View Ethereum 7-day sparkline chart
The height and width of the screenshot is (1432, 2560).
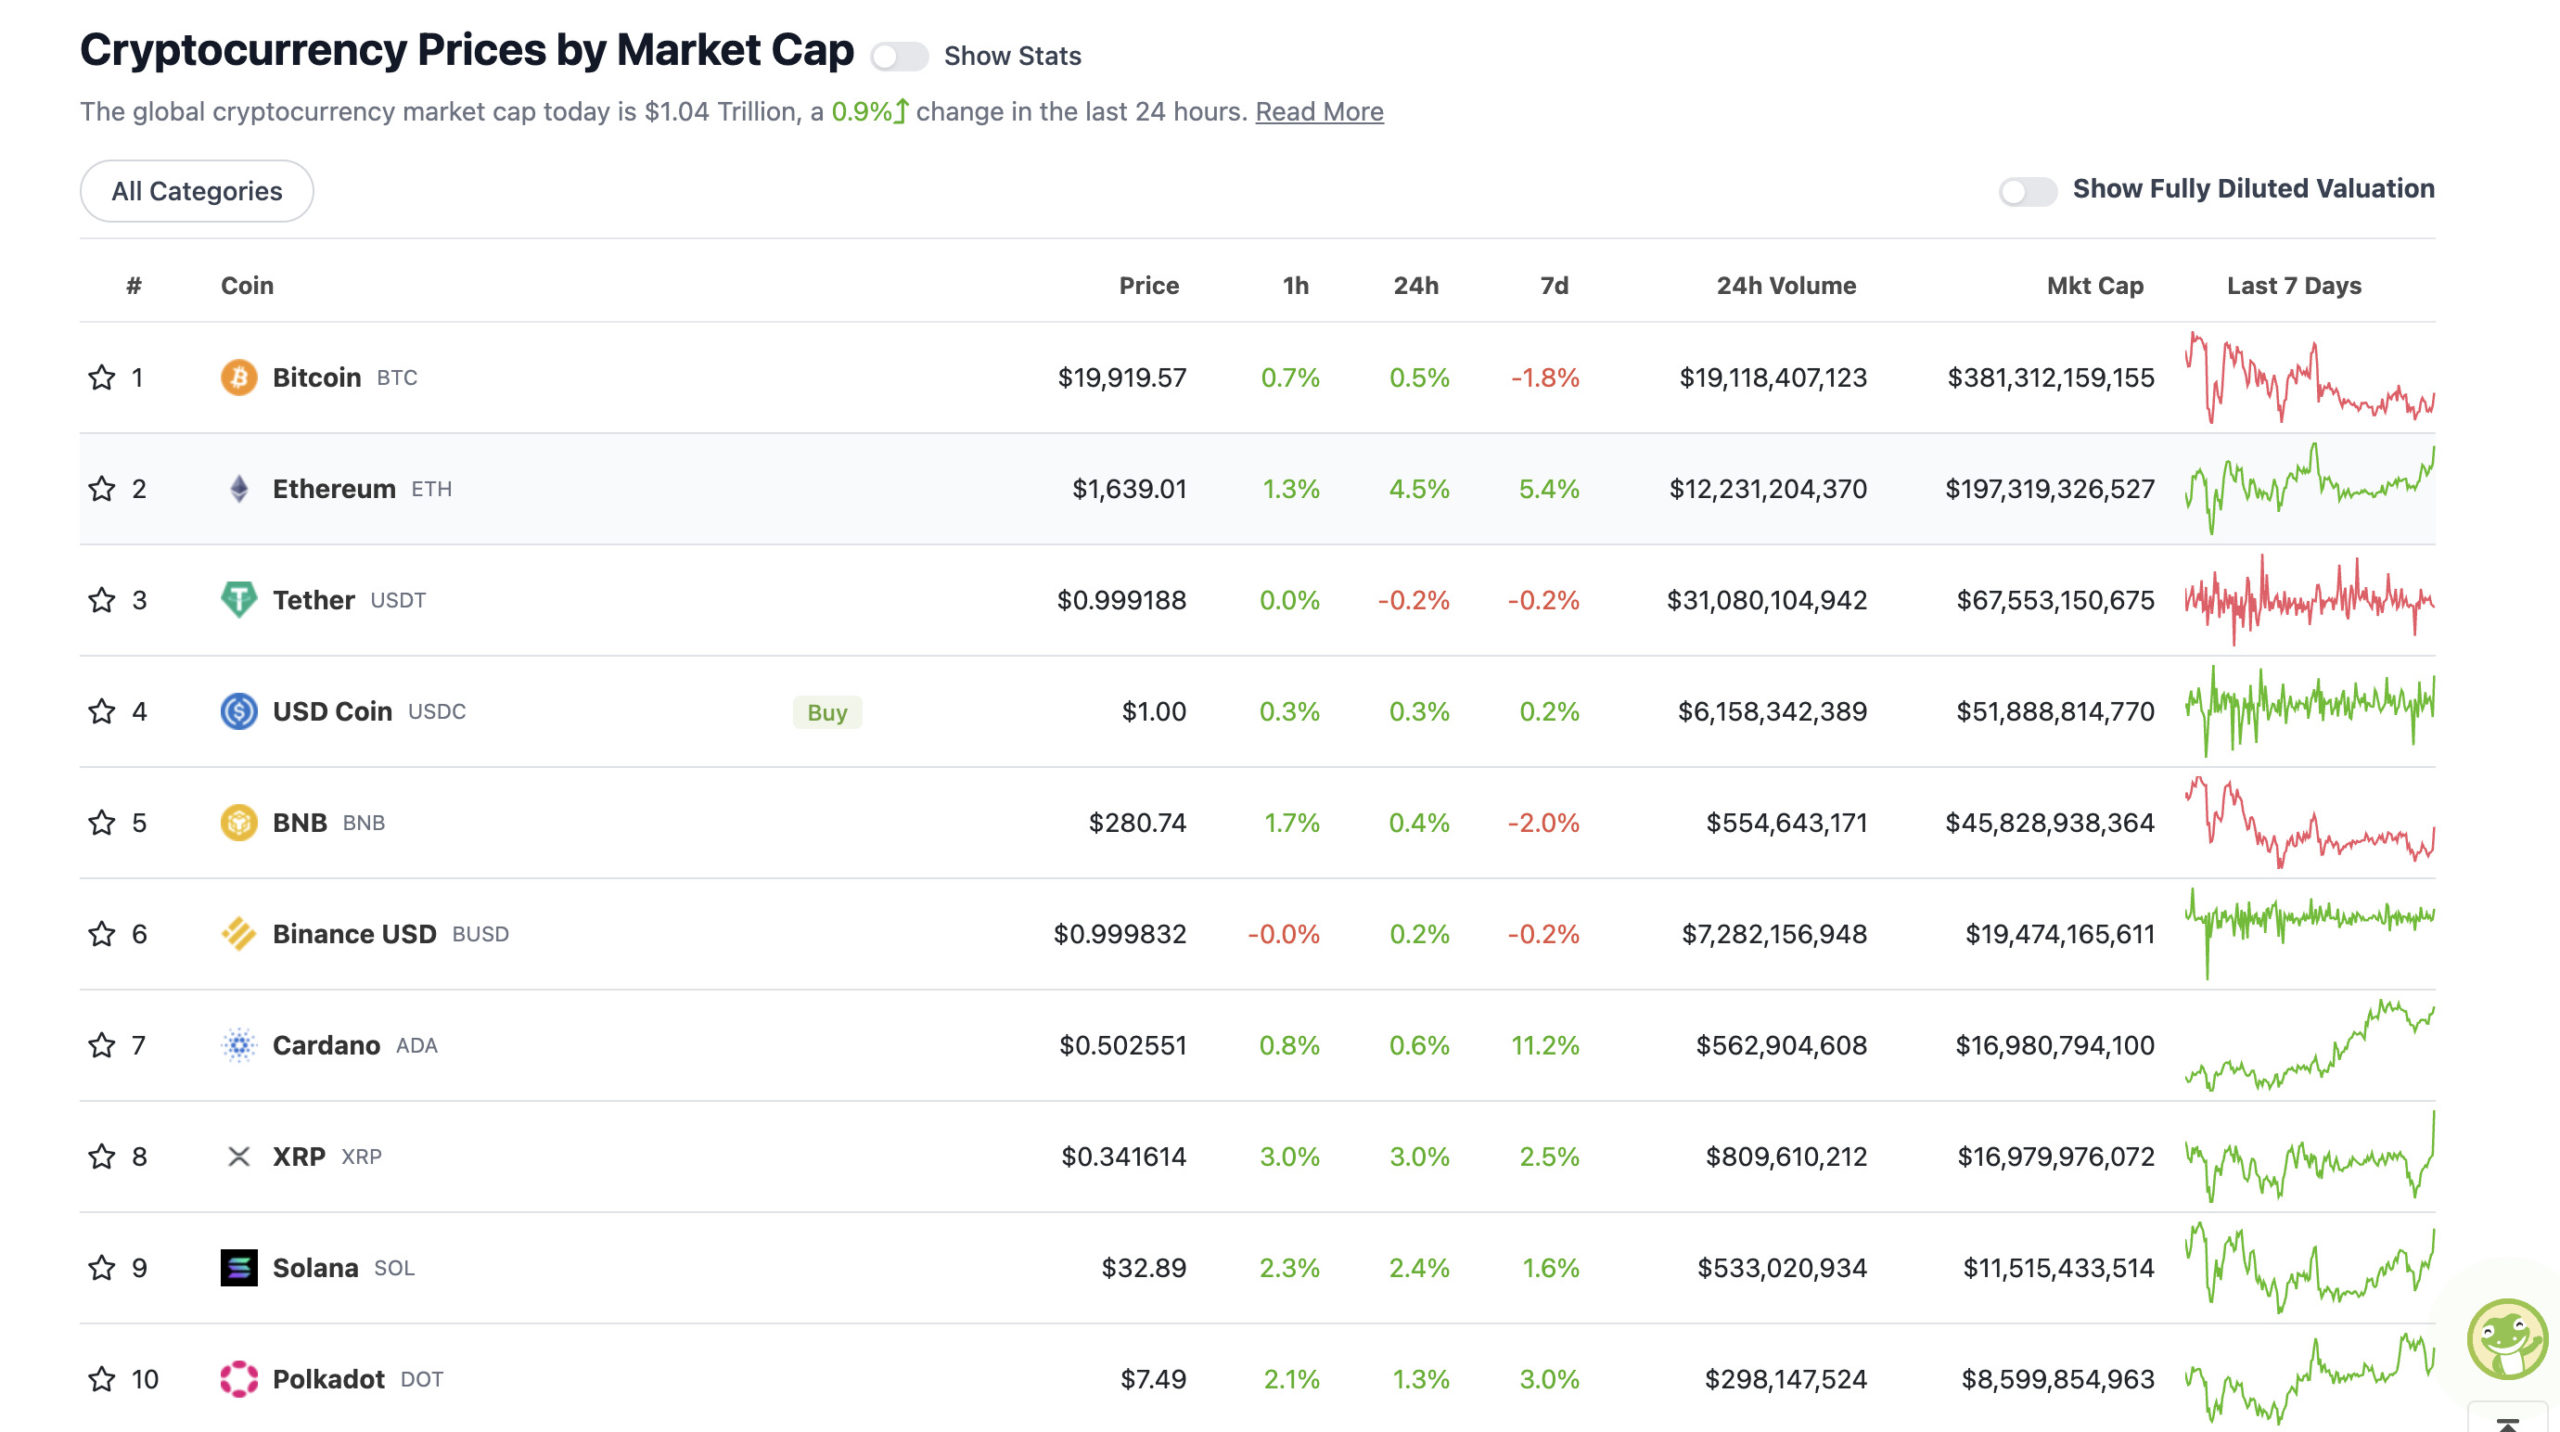coord(2310,488)
